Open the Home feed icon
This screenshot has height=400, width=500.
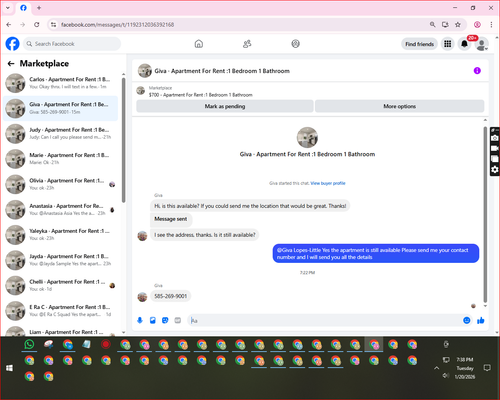[199, 44]
